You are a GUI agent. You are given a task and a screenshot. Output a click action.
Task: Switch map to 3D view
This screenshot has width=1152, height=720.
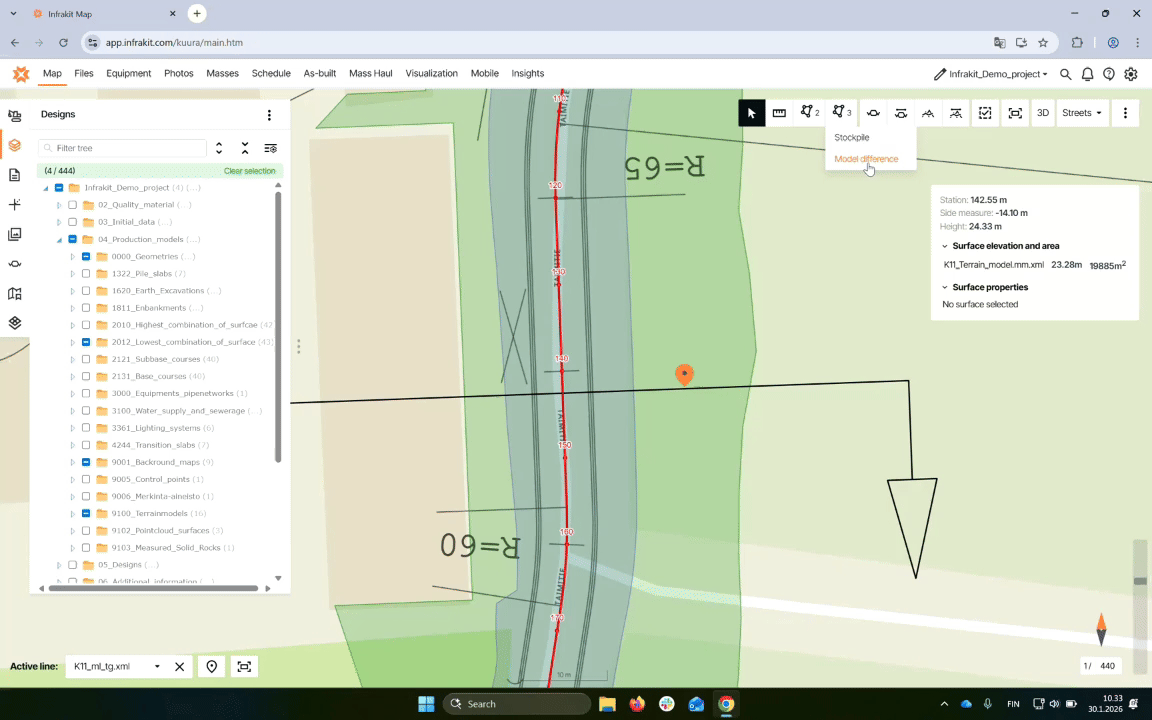point(1043,113)
